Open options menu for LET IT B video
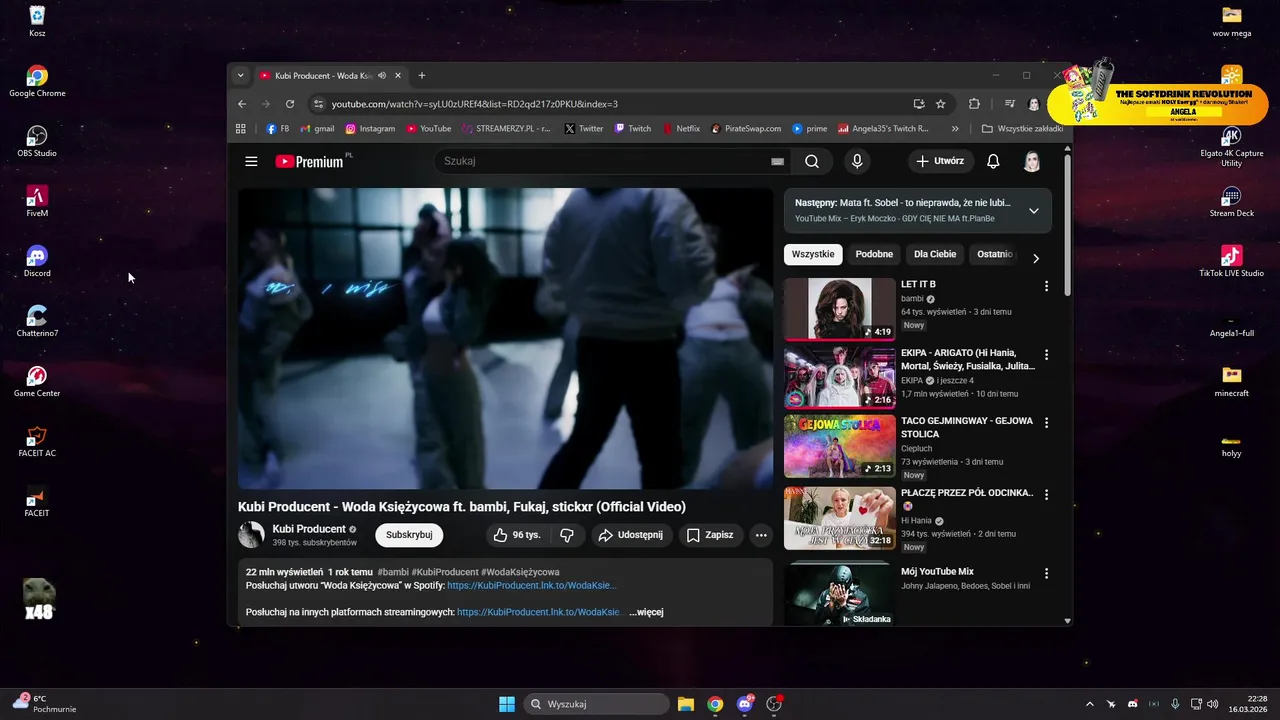 (1047, 286)
